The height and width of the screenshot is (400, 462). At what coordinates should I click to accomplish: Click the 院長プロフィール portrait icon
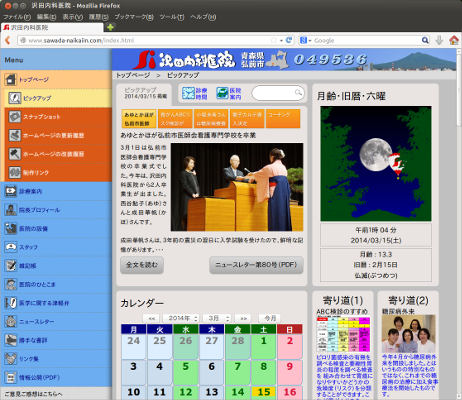click(x=11, y=210)
